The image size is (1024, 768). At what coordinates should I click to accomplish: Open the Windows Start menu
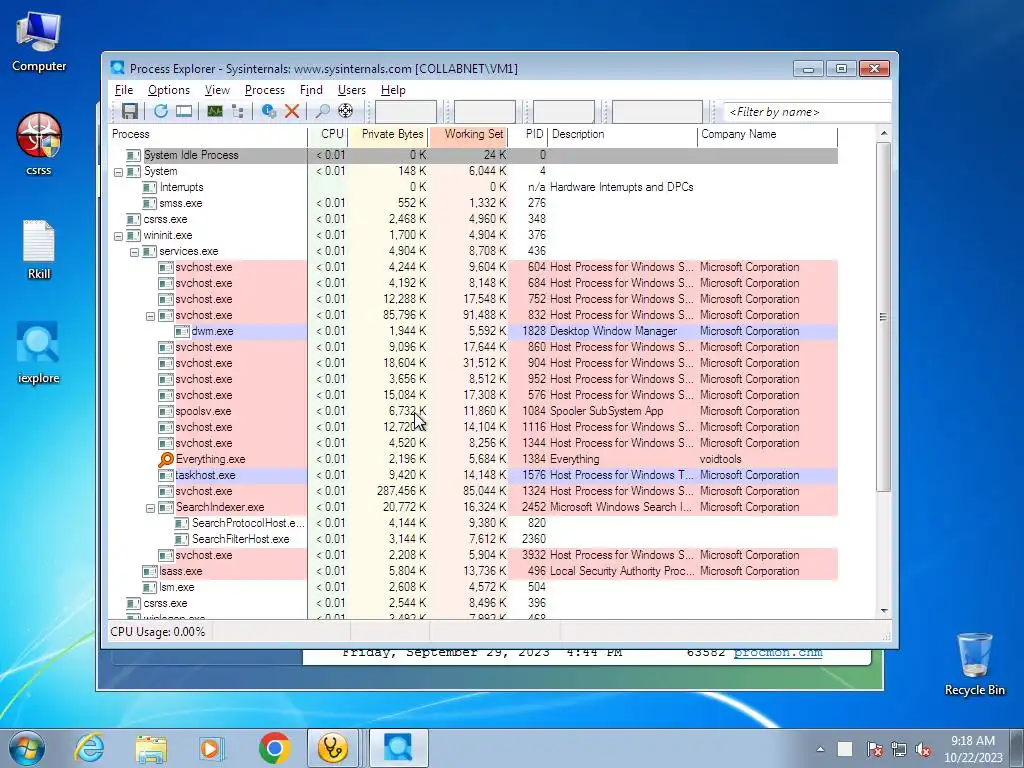click(27, 748)
